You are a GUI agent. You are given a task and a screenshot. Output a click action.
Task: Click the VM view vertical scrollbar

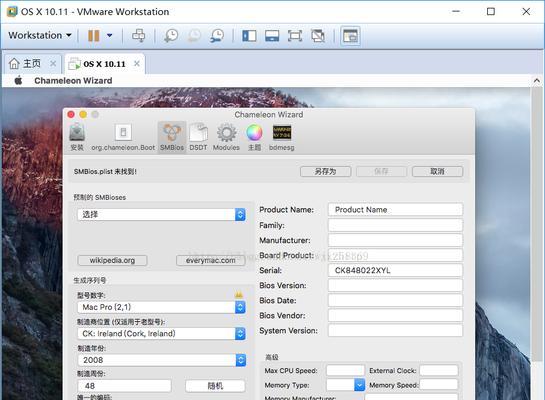(536, 224)
